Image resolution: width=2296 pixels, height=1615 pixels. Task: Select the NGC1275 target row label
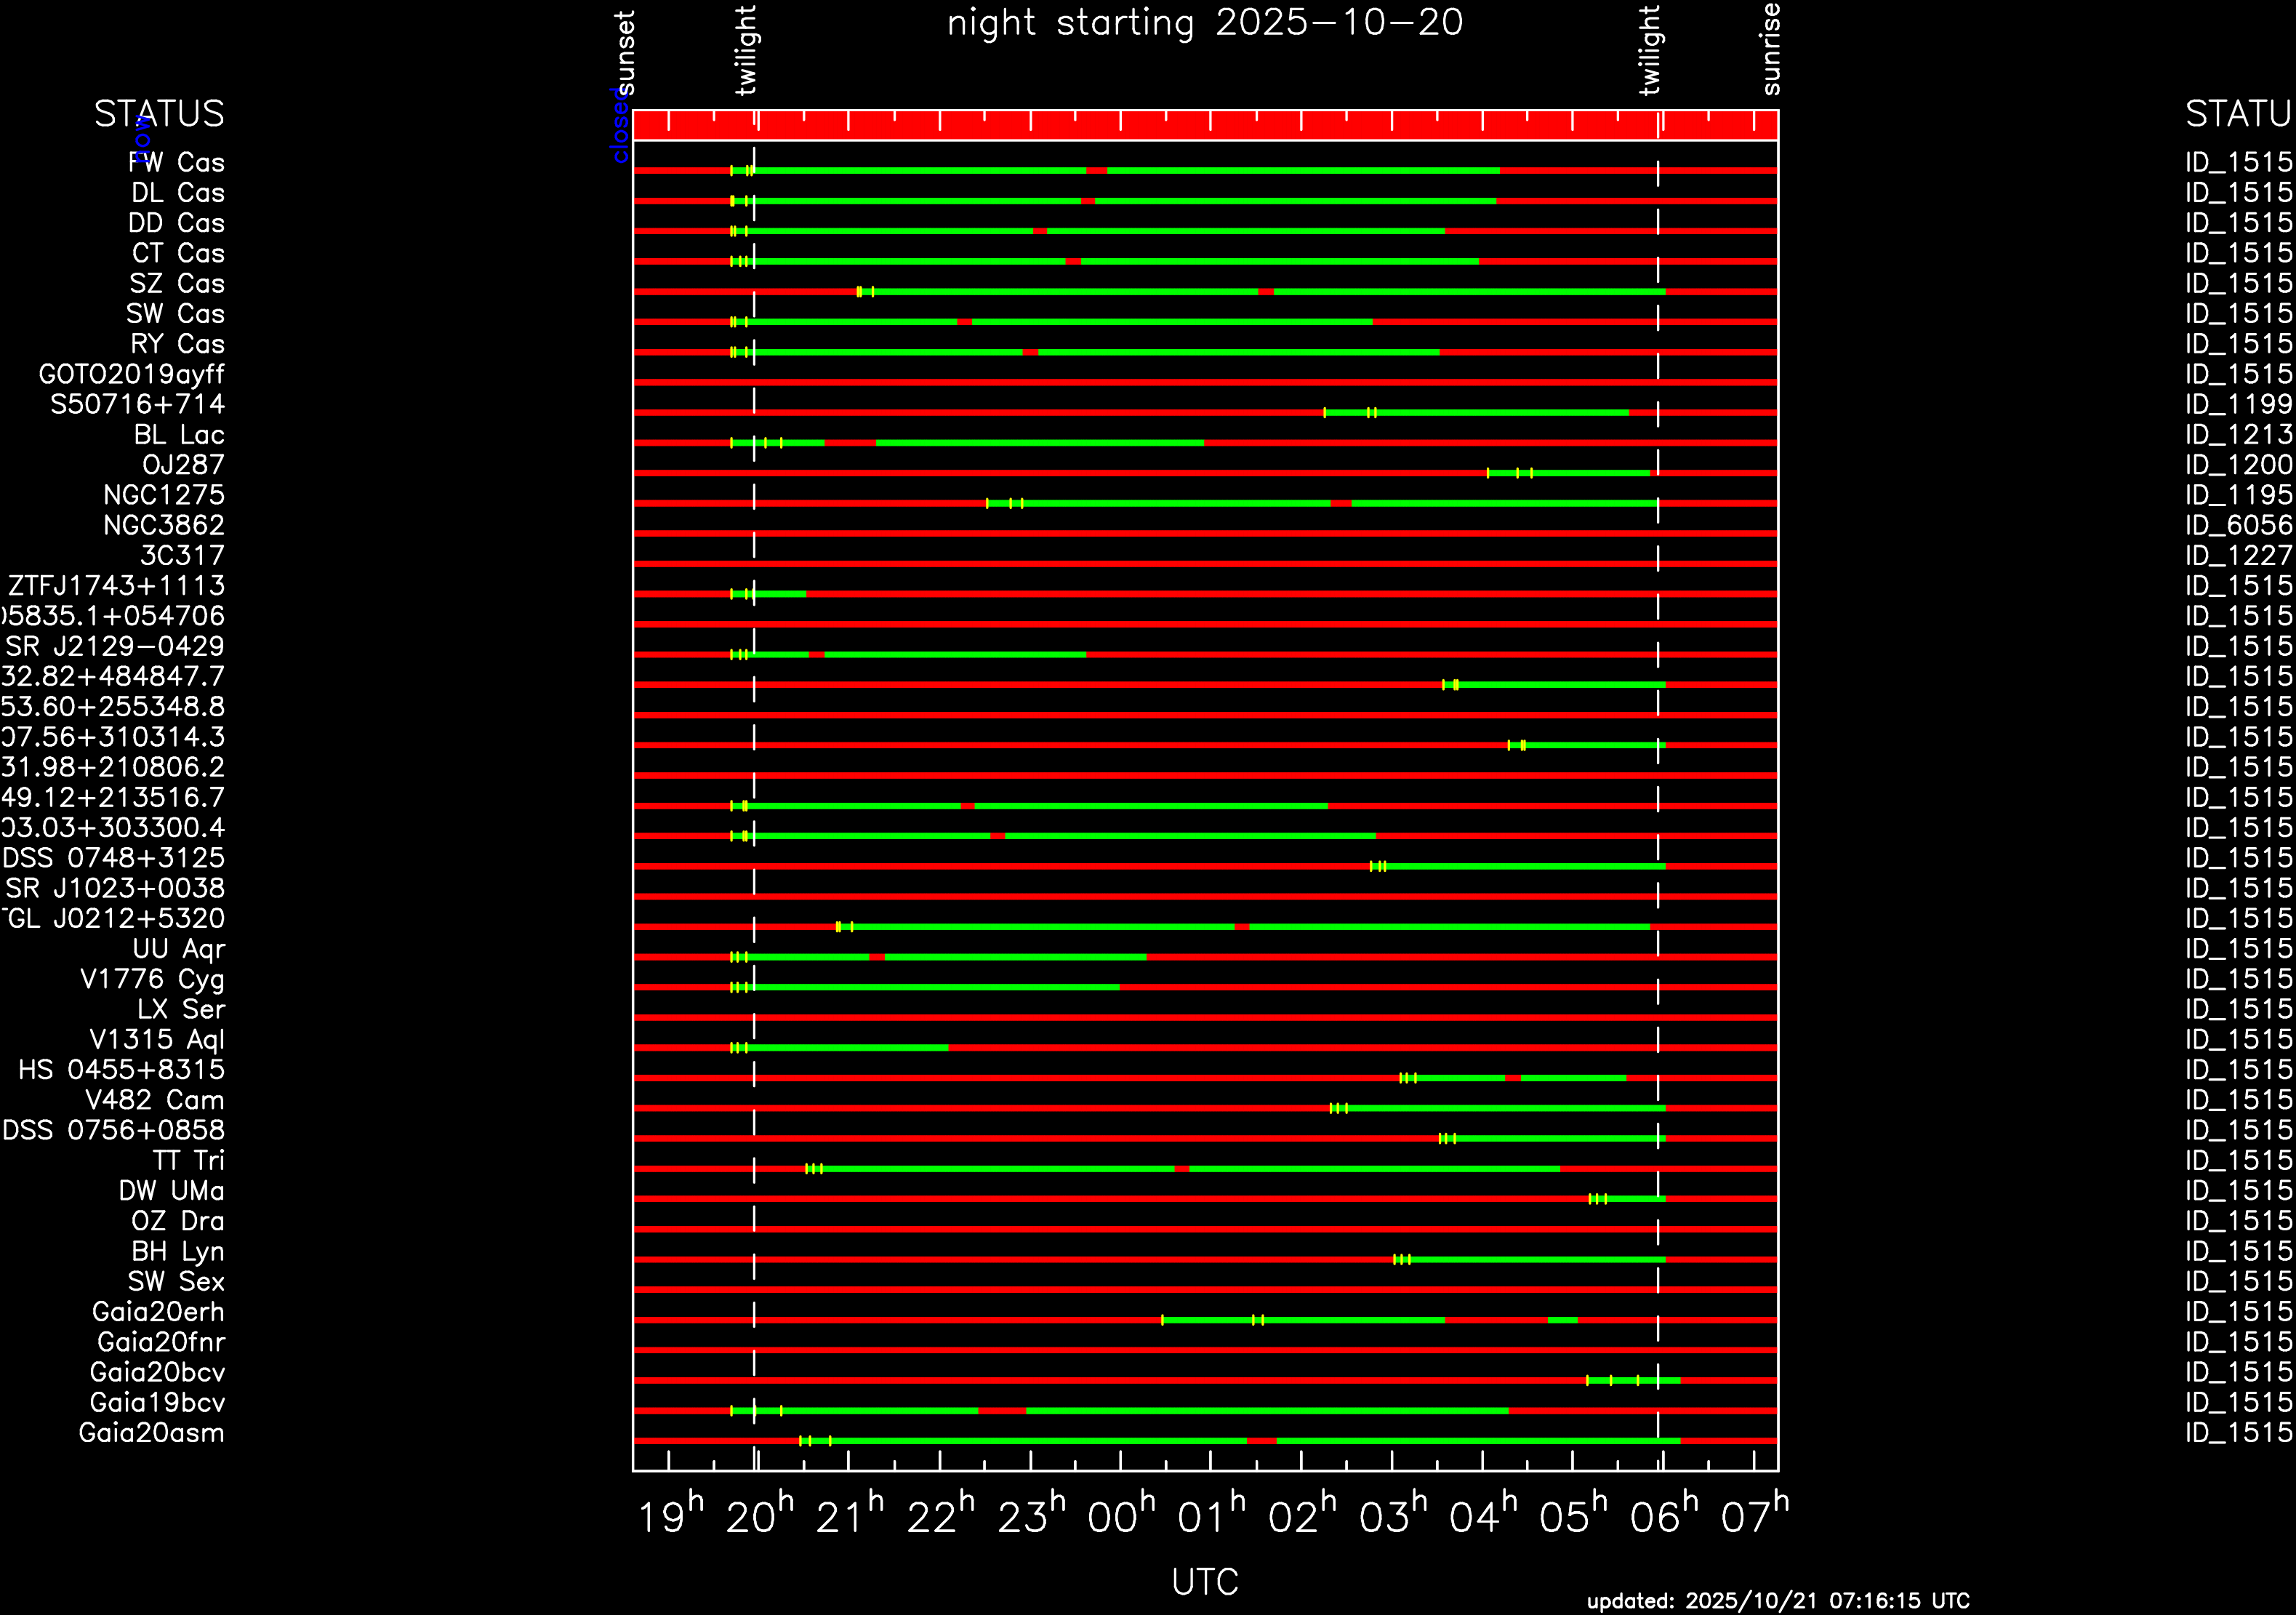click(164, 495)
